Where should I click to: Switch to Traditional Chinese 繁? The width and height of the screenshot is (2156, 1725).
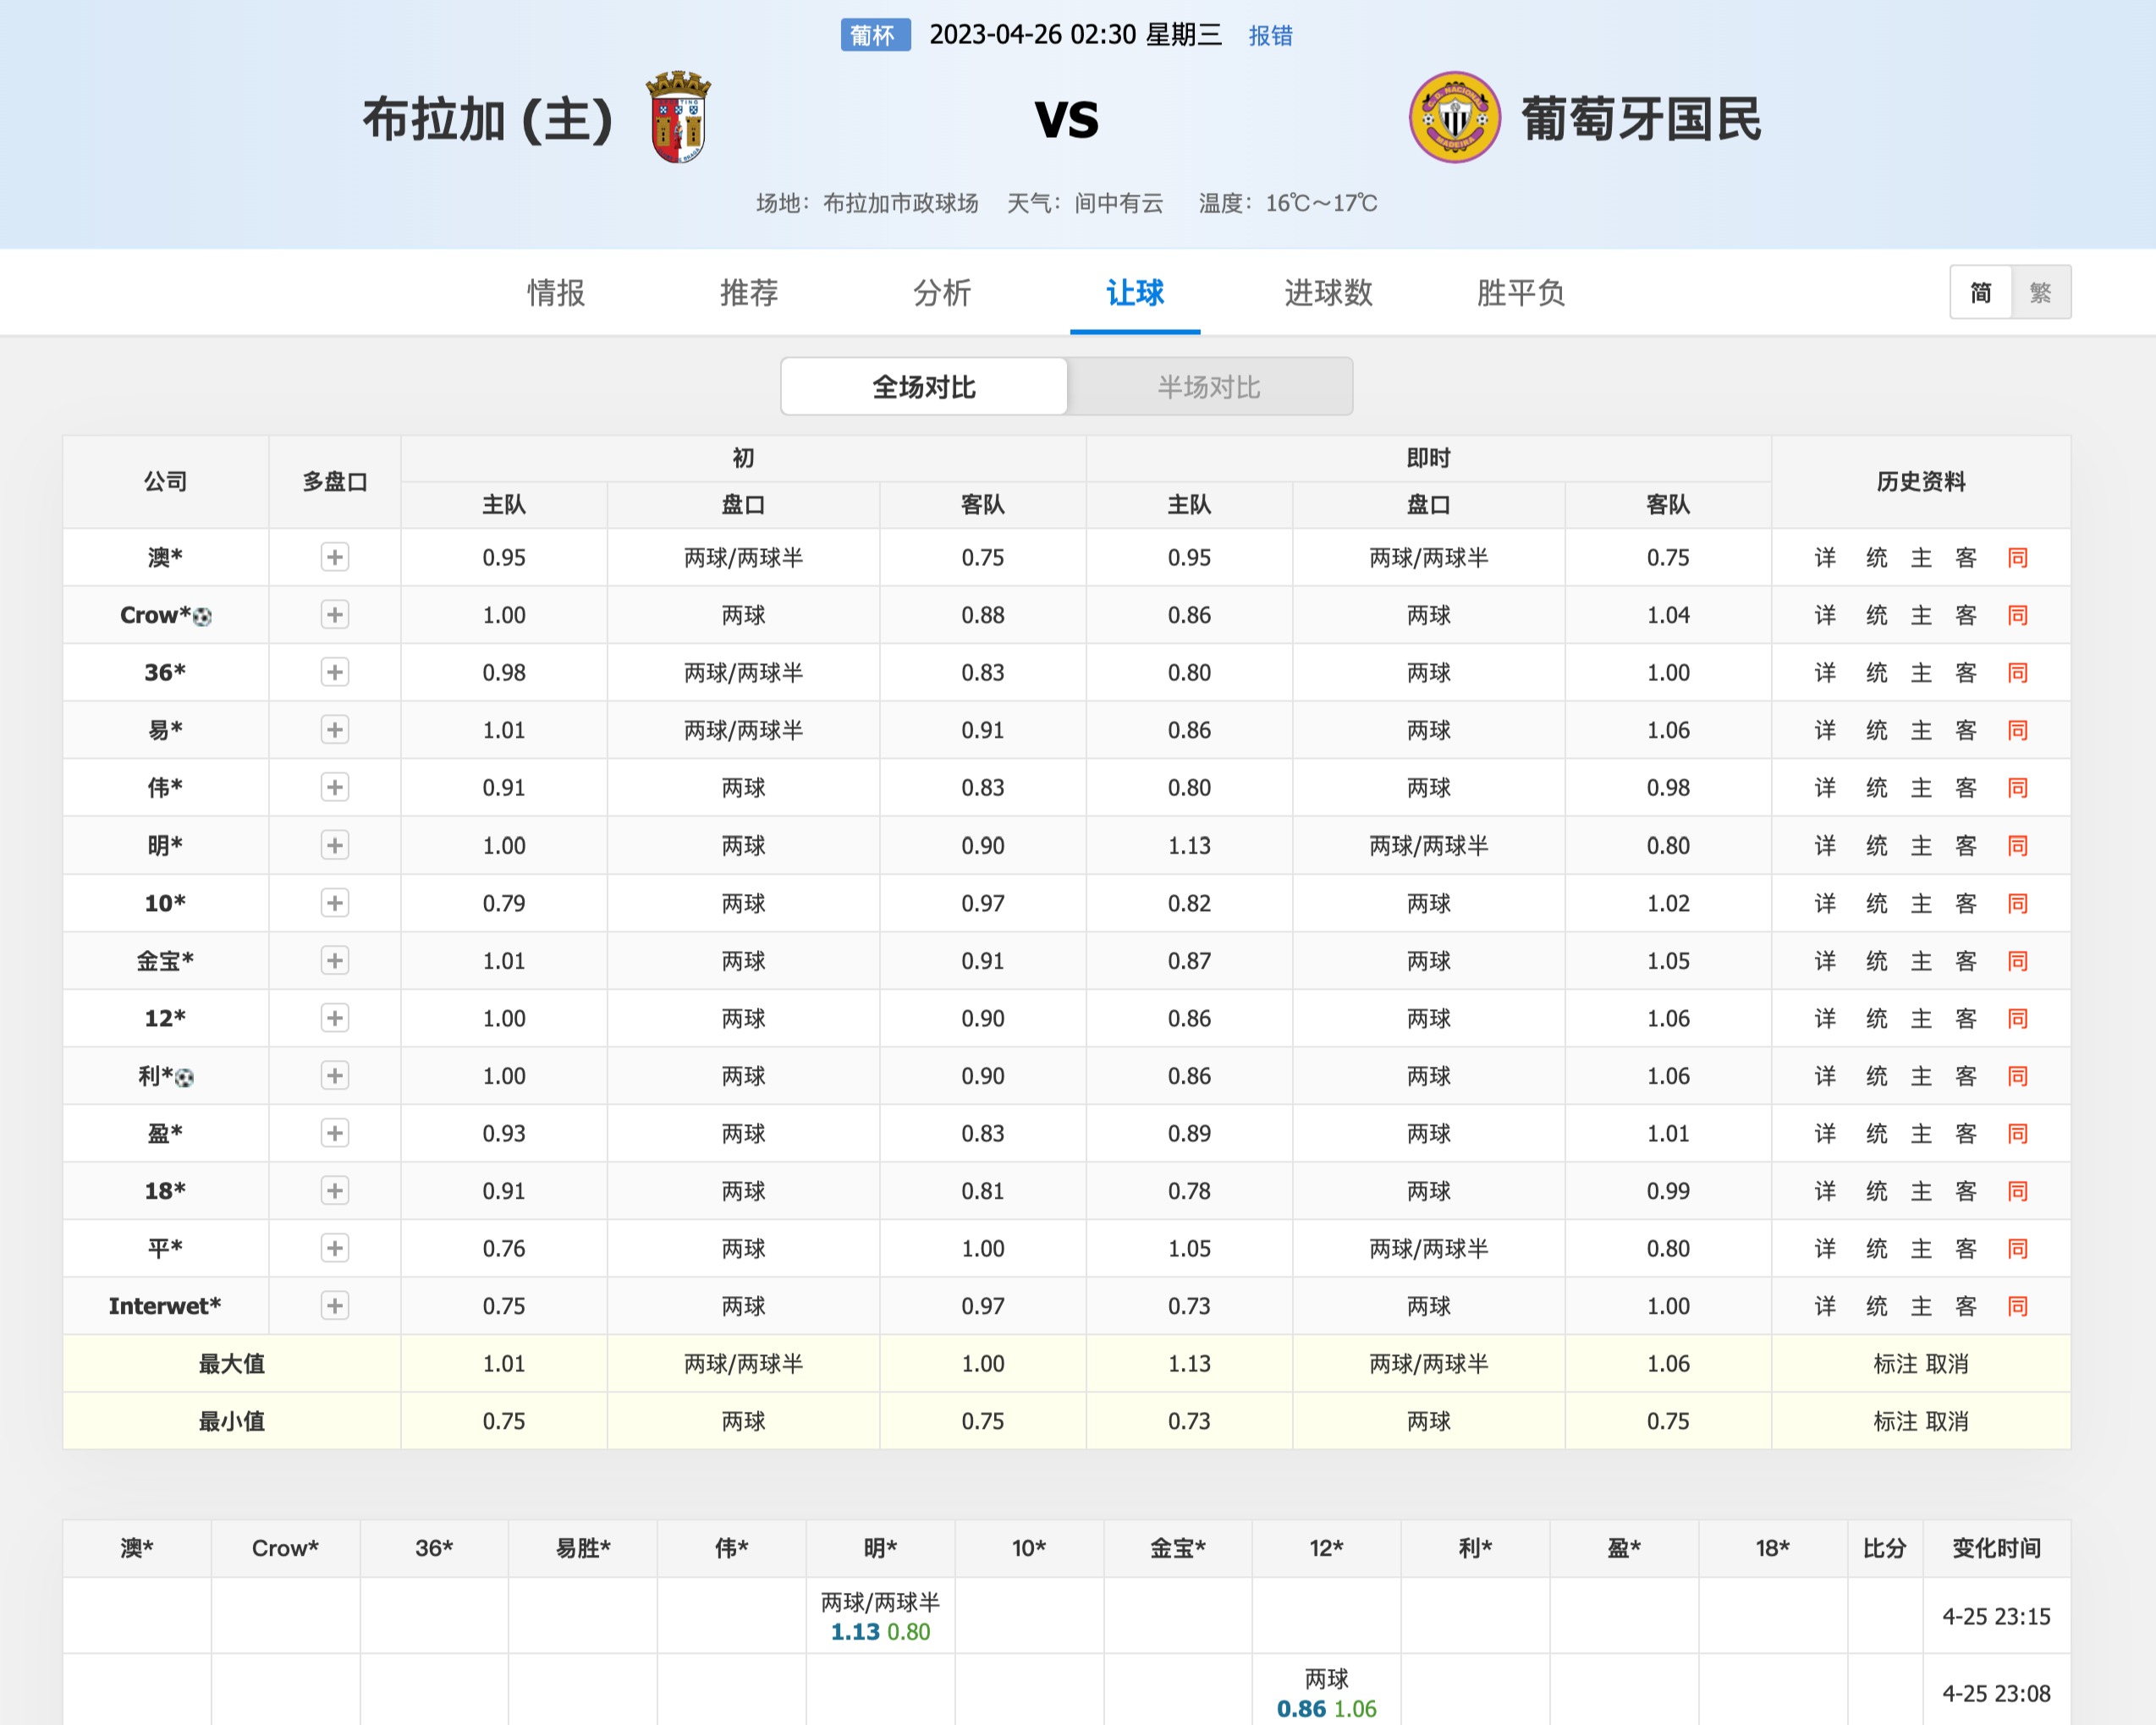pos(2041,292)
